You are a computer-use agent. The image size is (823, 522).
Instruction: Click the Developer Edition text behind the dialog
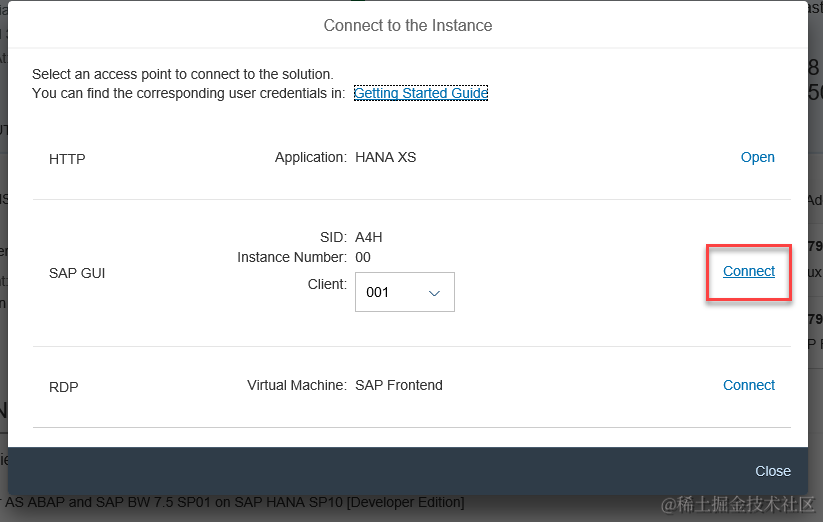click(x=406, y=503)
